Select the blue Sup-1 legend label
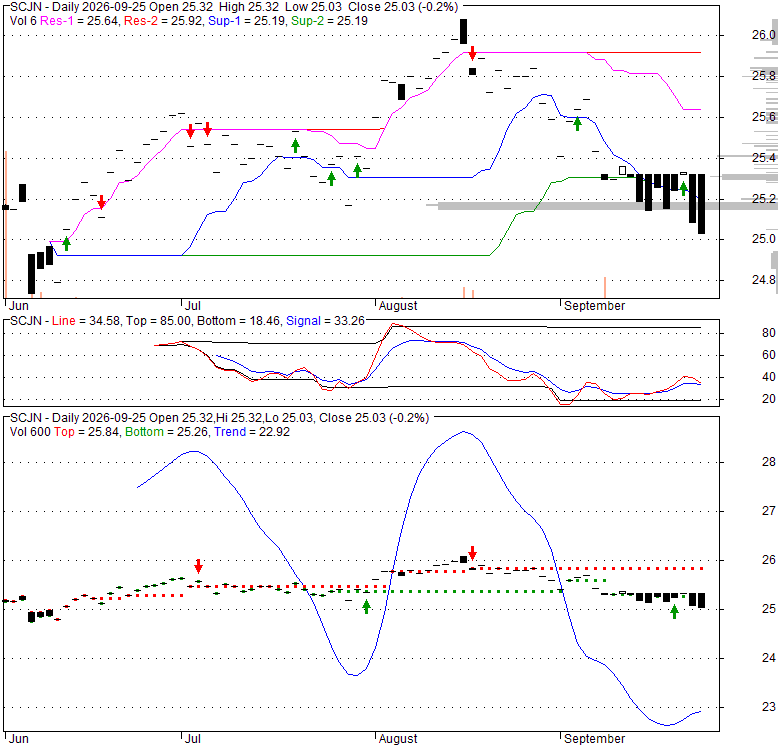The width and height of the screenshot is (780, 745). coord(224,21)
